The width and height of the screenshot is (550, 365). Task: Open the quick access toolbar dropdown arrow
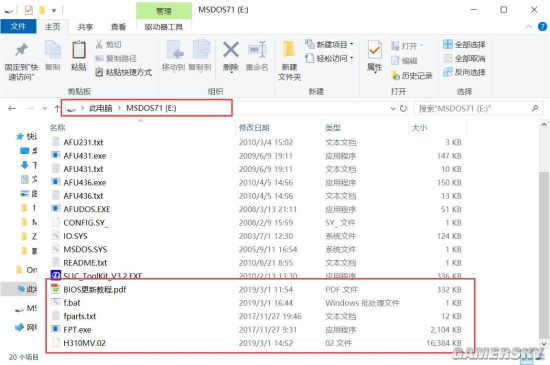[54, 11]
